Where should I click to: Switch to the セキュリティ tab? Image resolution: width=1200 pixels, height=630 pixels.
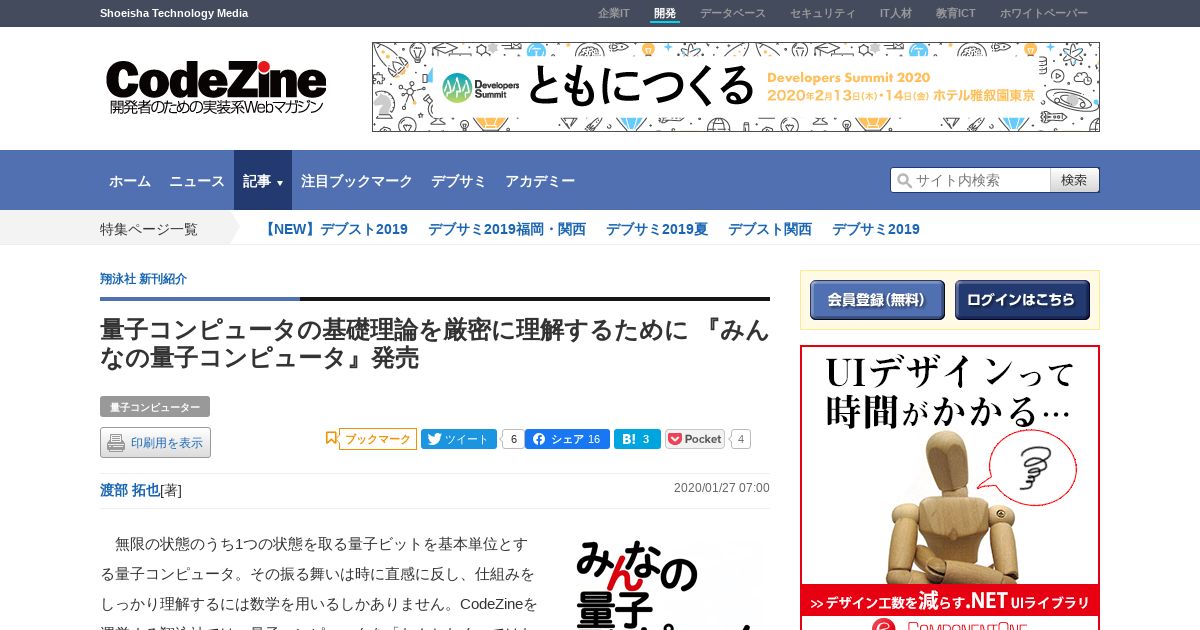pyautogui.click(x=823, y=13)
